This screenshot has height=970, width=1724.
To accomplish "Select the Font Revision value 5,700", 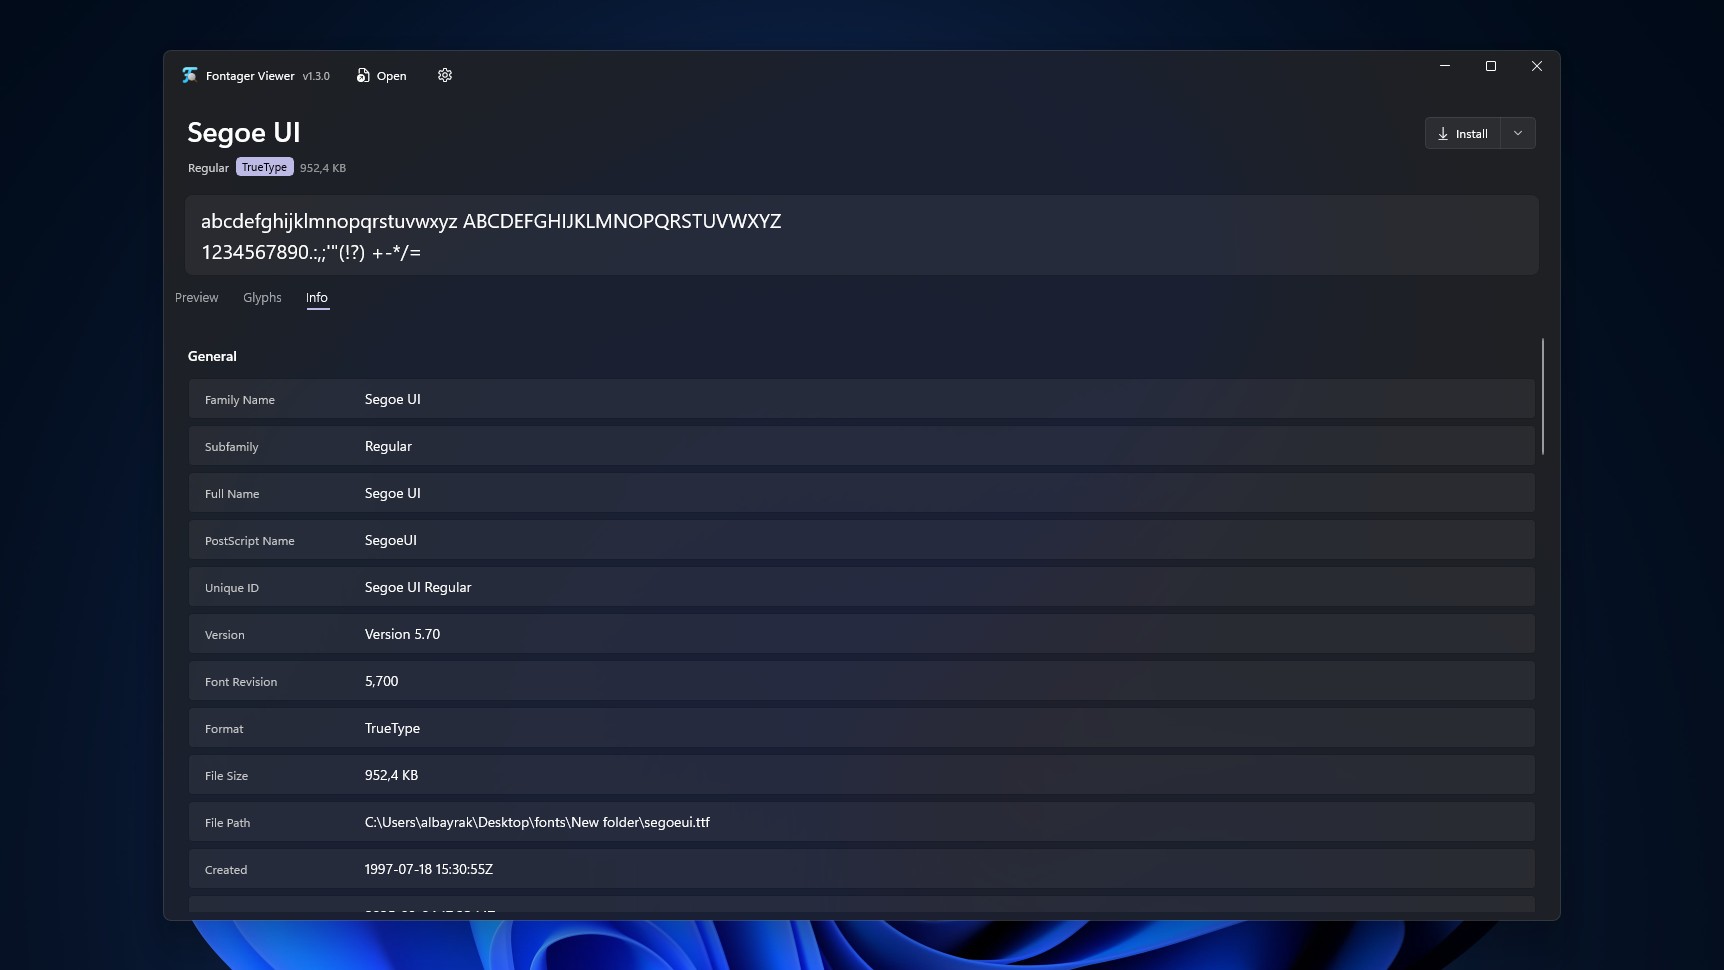I will tap(381, 681).
